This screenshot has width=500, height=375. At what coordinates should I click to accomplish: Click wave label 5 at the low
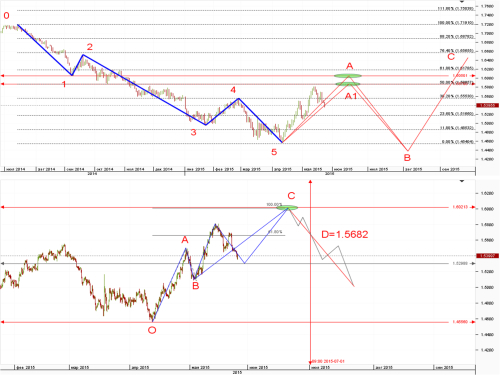coord(274,152)
